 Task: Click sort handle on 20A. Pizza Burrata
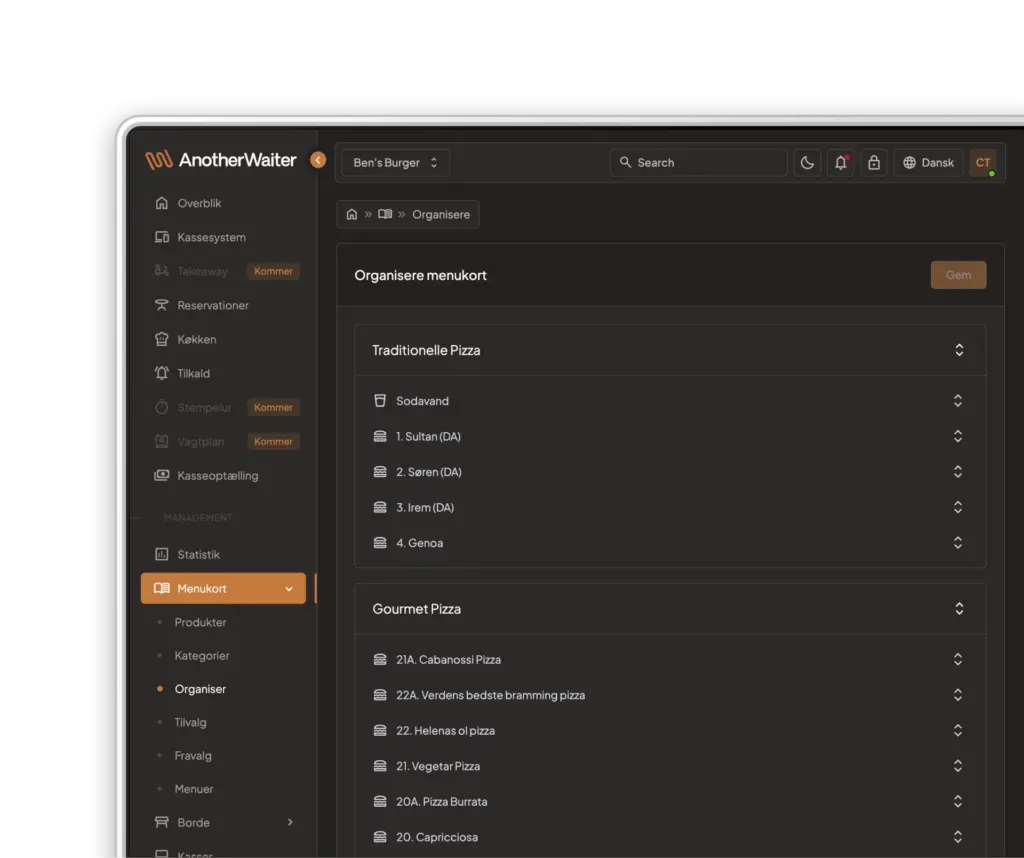pyautogui.click(x=957, y=801)
